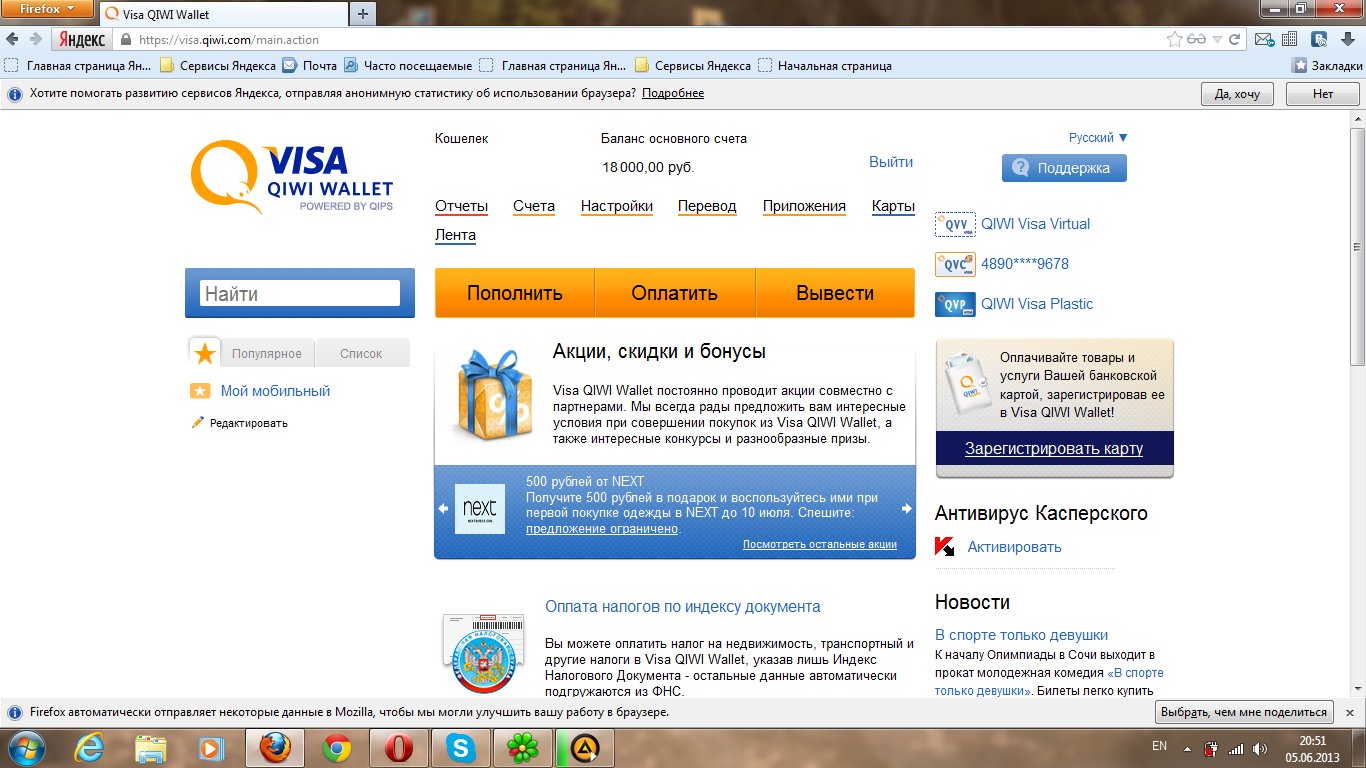Click the Да, хочу button
Screen dimensions: 1366x768
[1237, 94]
